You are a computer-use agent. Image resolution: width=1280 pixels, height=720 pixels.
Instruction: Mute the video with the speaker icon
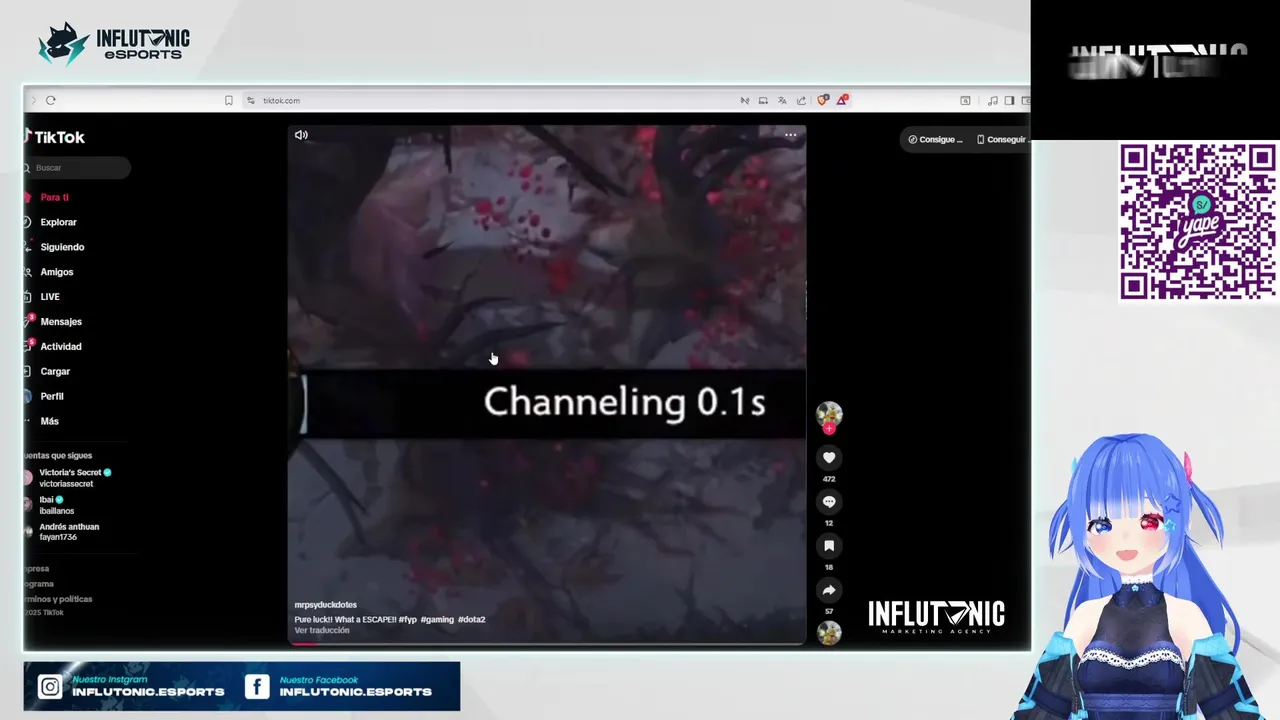301,135
